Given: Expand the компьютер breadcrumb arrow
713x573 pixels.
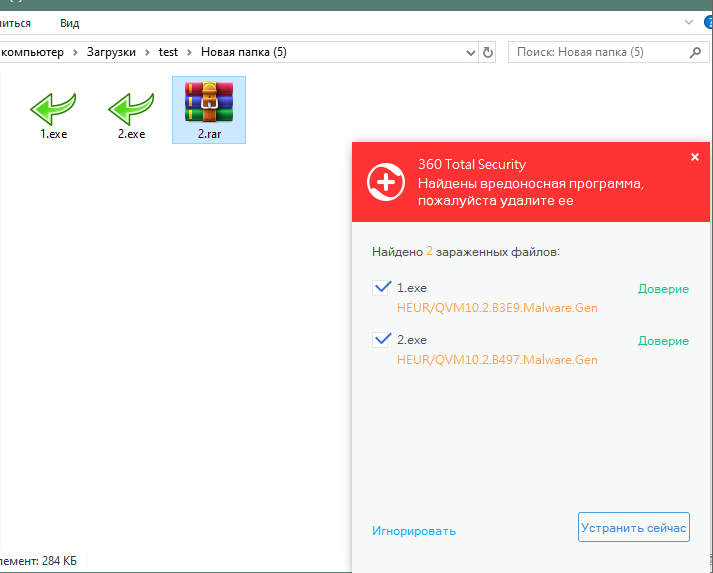Looking at the screenshot, I should click(75, 52).
